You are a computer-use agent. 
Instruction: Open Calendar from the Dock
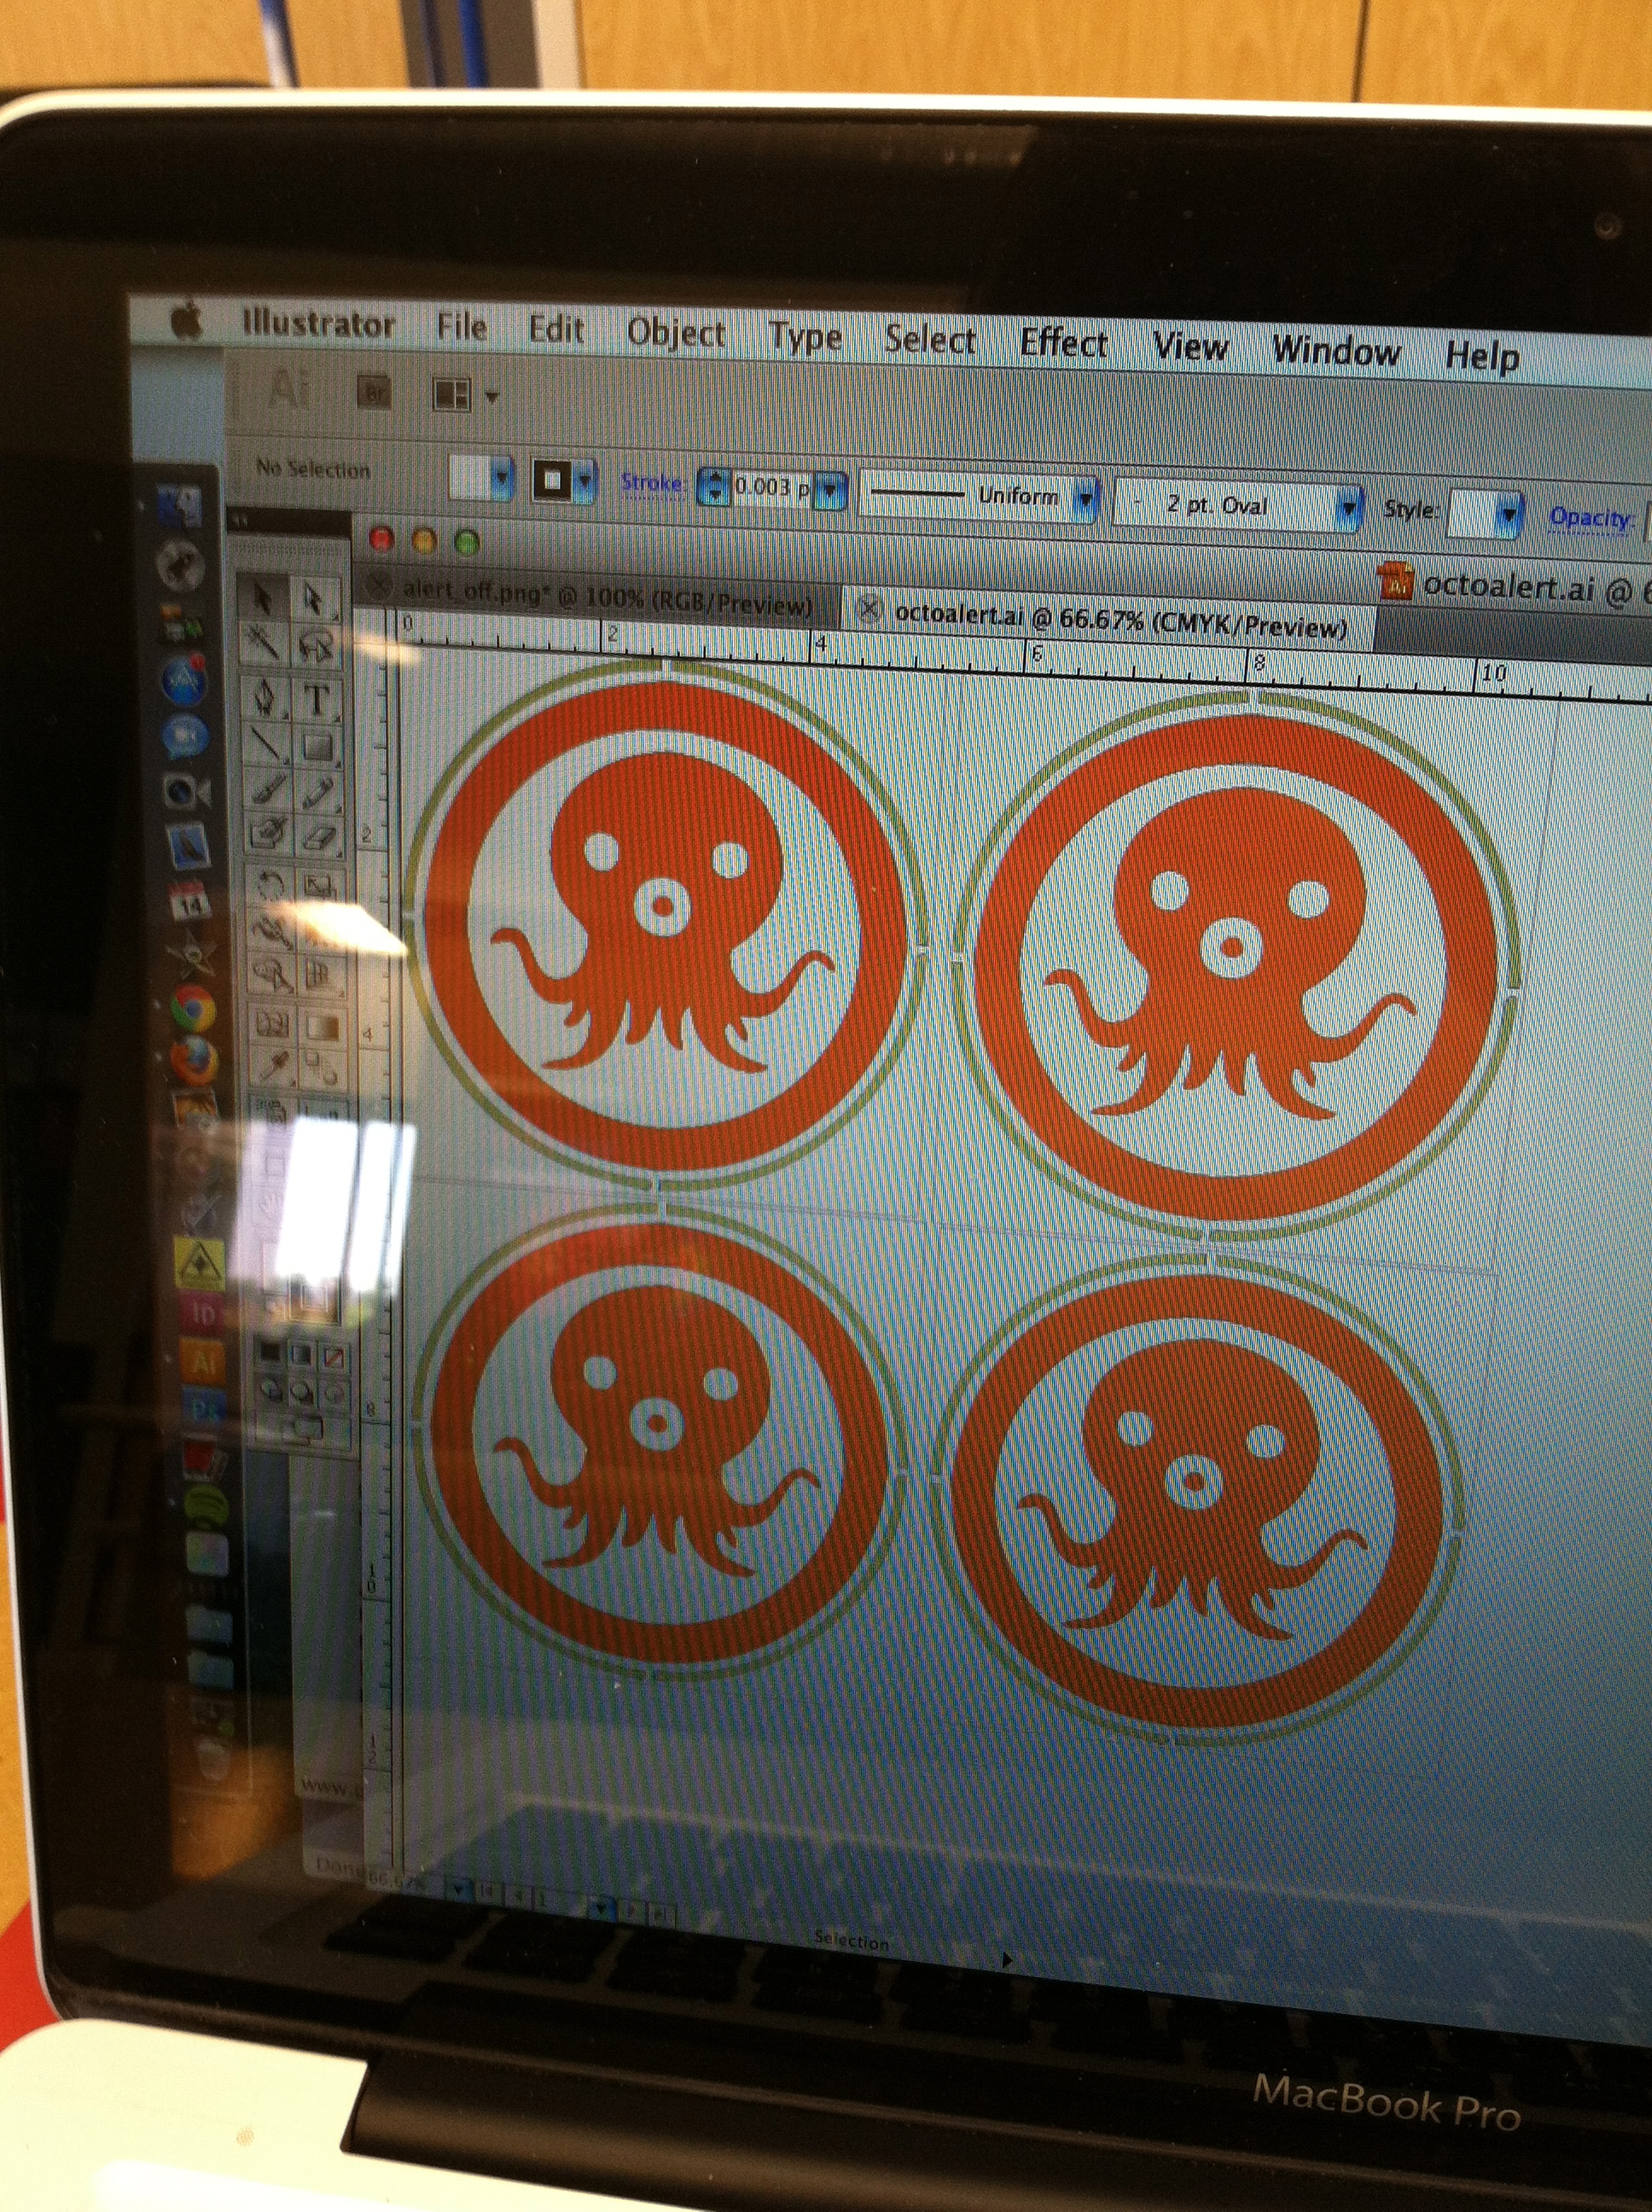pos(189,902)
